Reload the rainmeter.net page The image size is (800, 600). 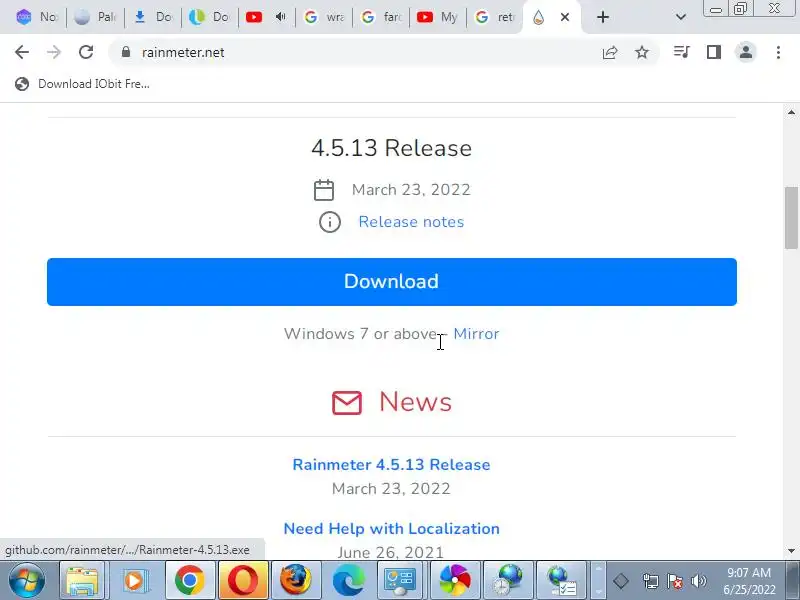(x=86, y=52)
